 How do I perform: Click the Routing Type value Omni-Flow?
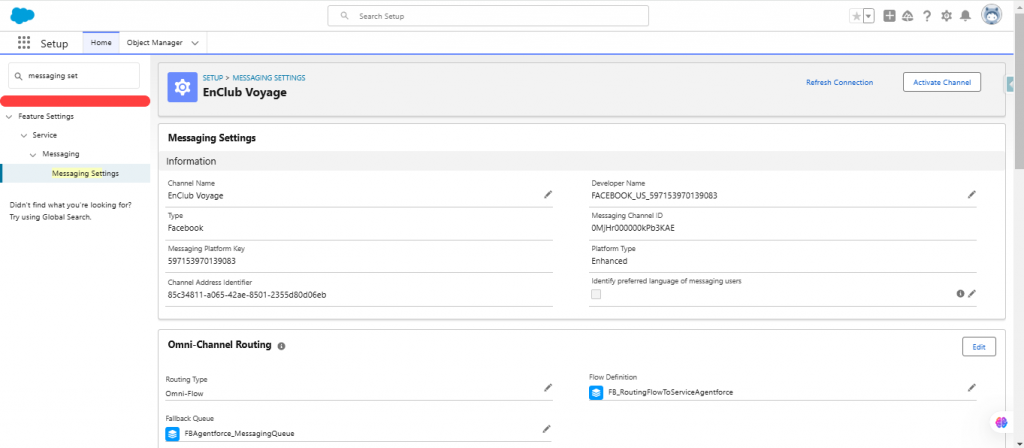click(185, 393)
